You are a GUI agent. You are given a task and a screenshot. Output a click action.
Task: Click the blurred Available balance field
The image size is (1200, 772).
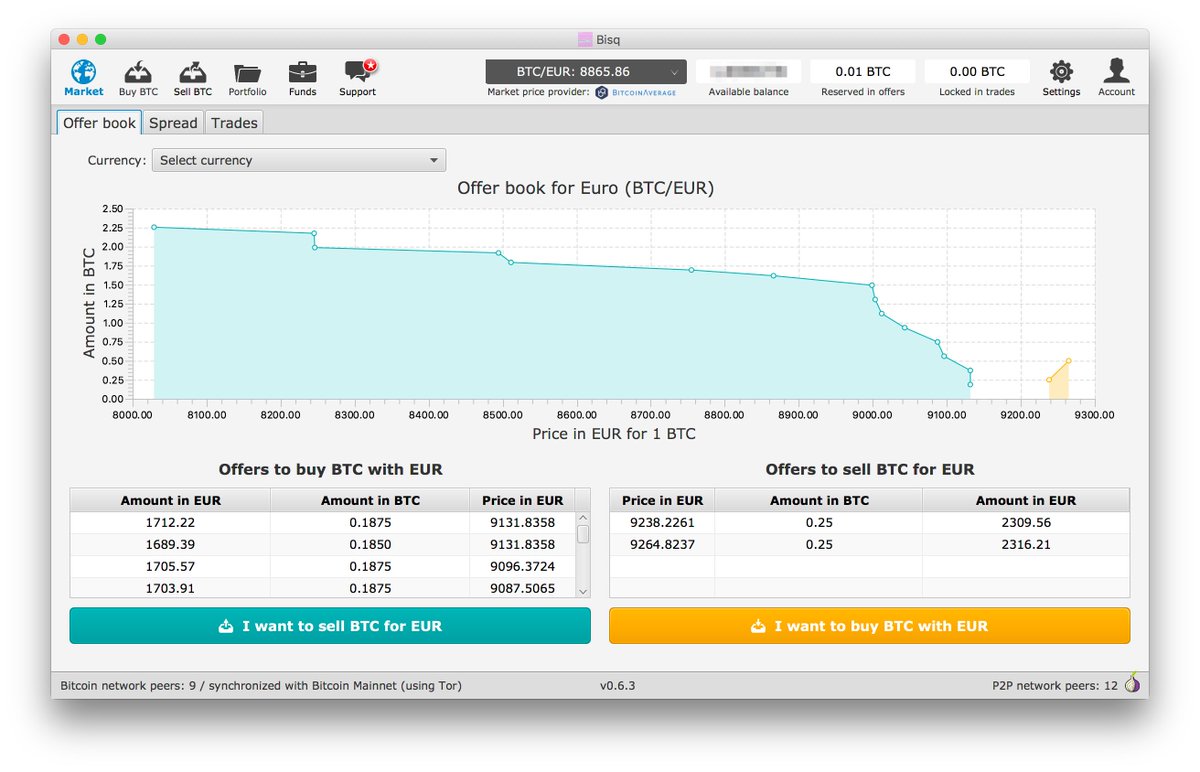748,72
